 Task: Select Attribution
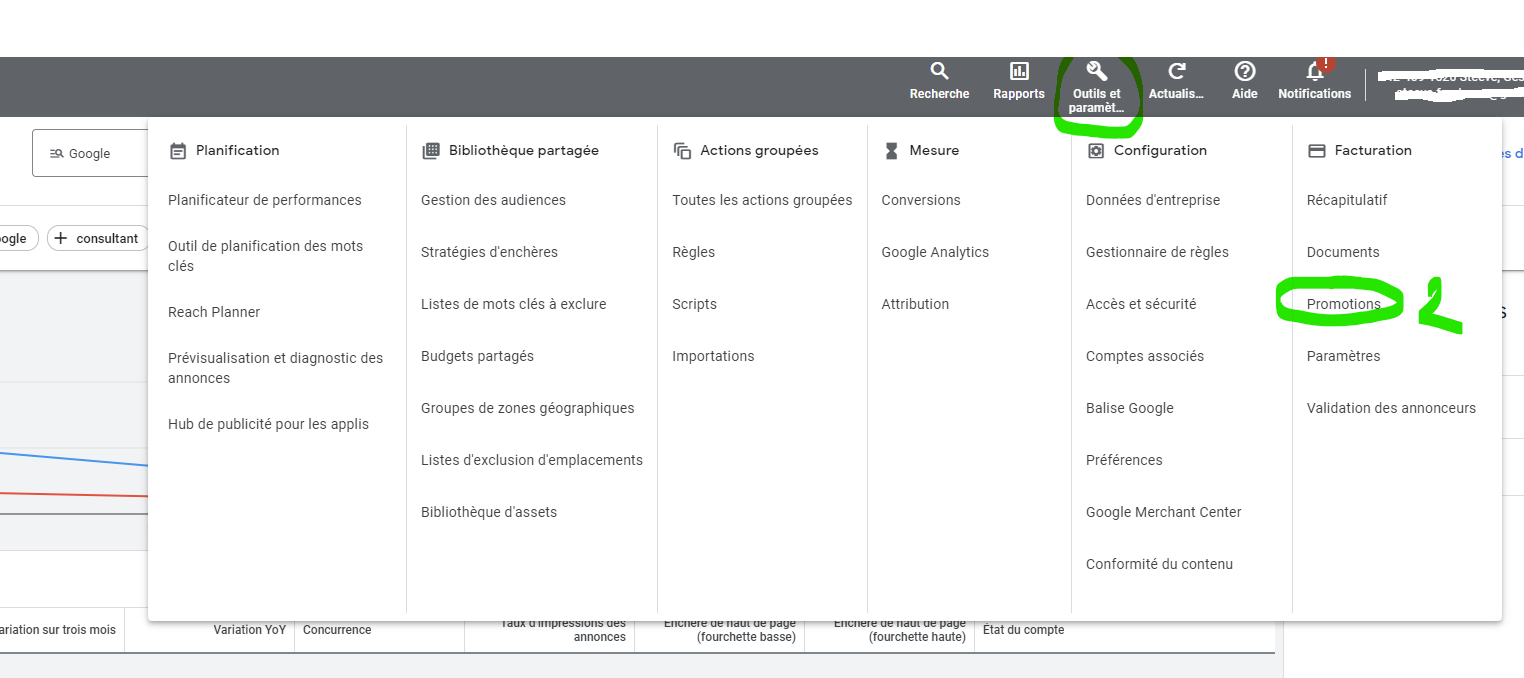(915, 304)
